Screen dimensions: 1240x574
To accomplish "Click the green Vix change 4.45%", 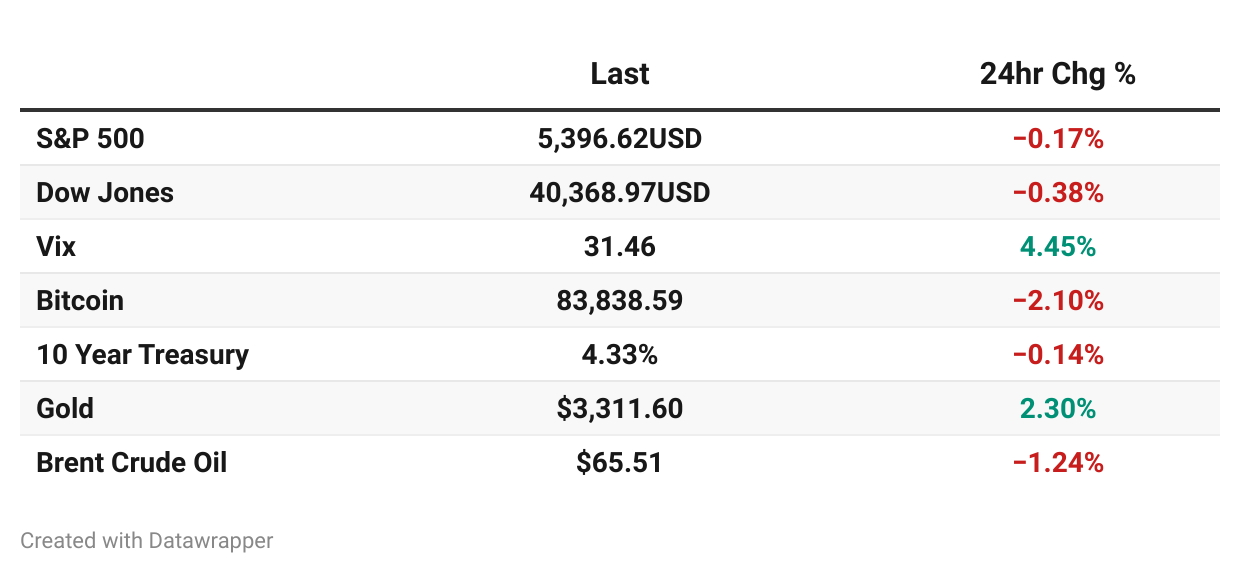I will coord(1058,247).
